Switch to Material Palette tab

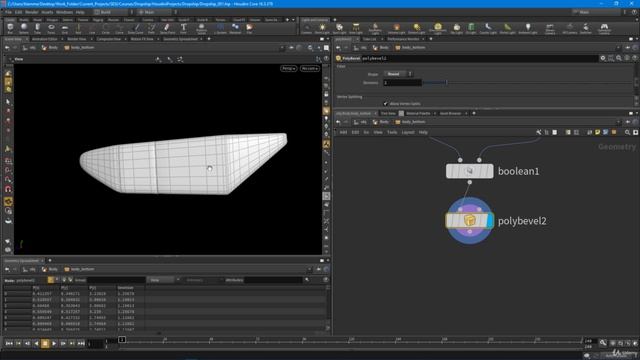418,113
